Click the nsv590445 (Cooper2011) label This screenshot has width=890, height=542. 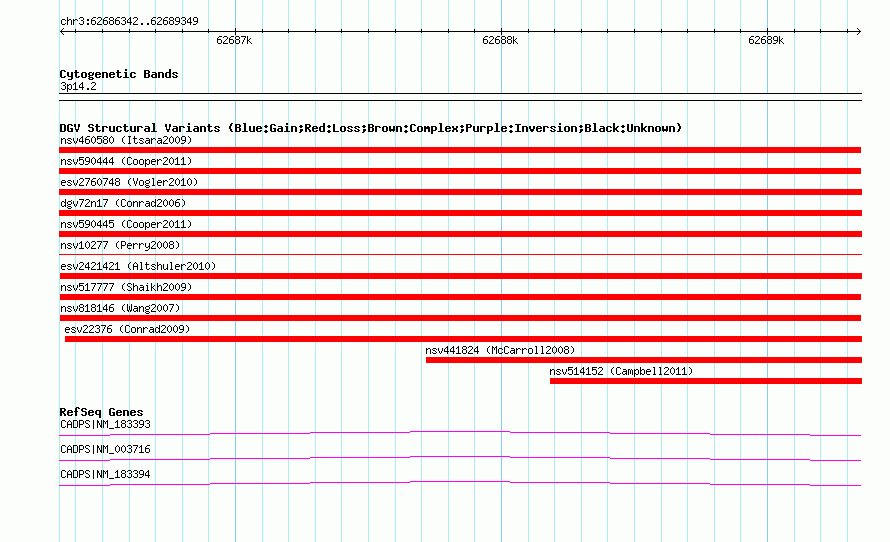126,224
